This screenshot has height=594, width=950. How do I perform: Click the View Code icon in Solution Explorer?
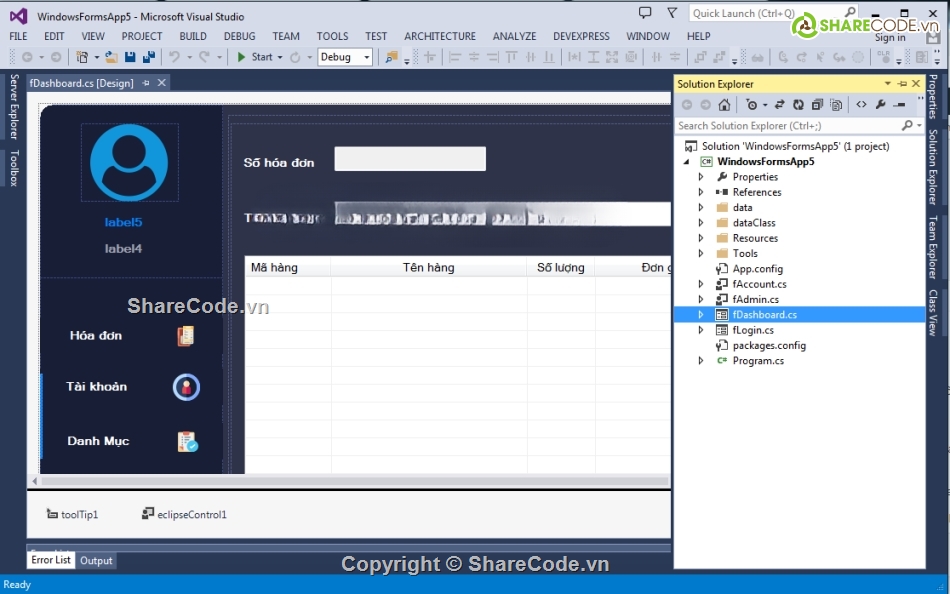pyautogui.click(x=861, y=105)
